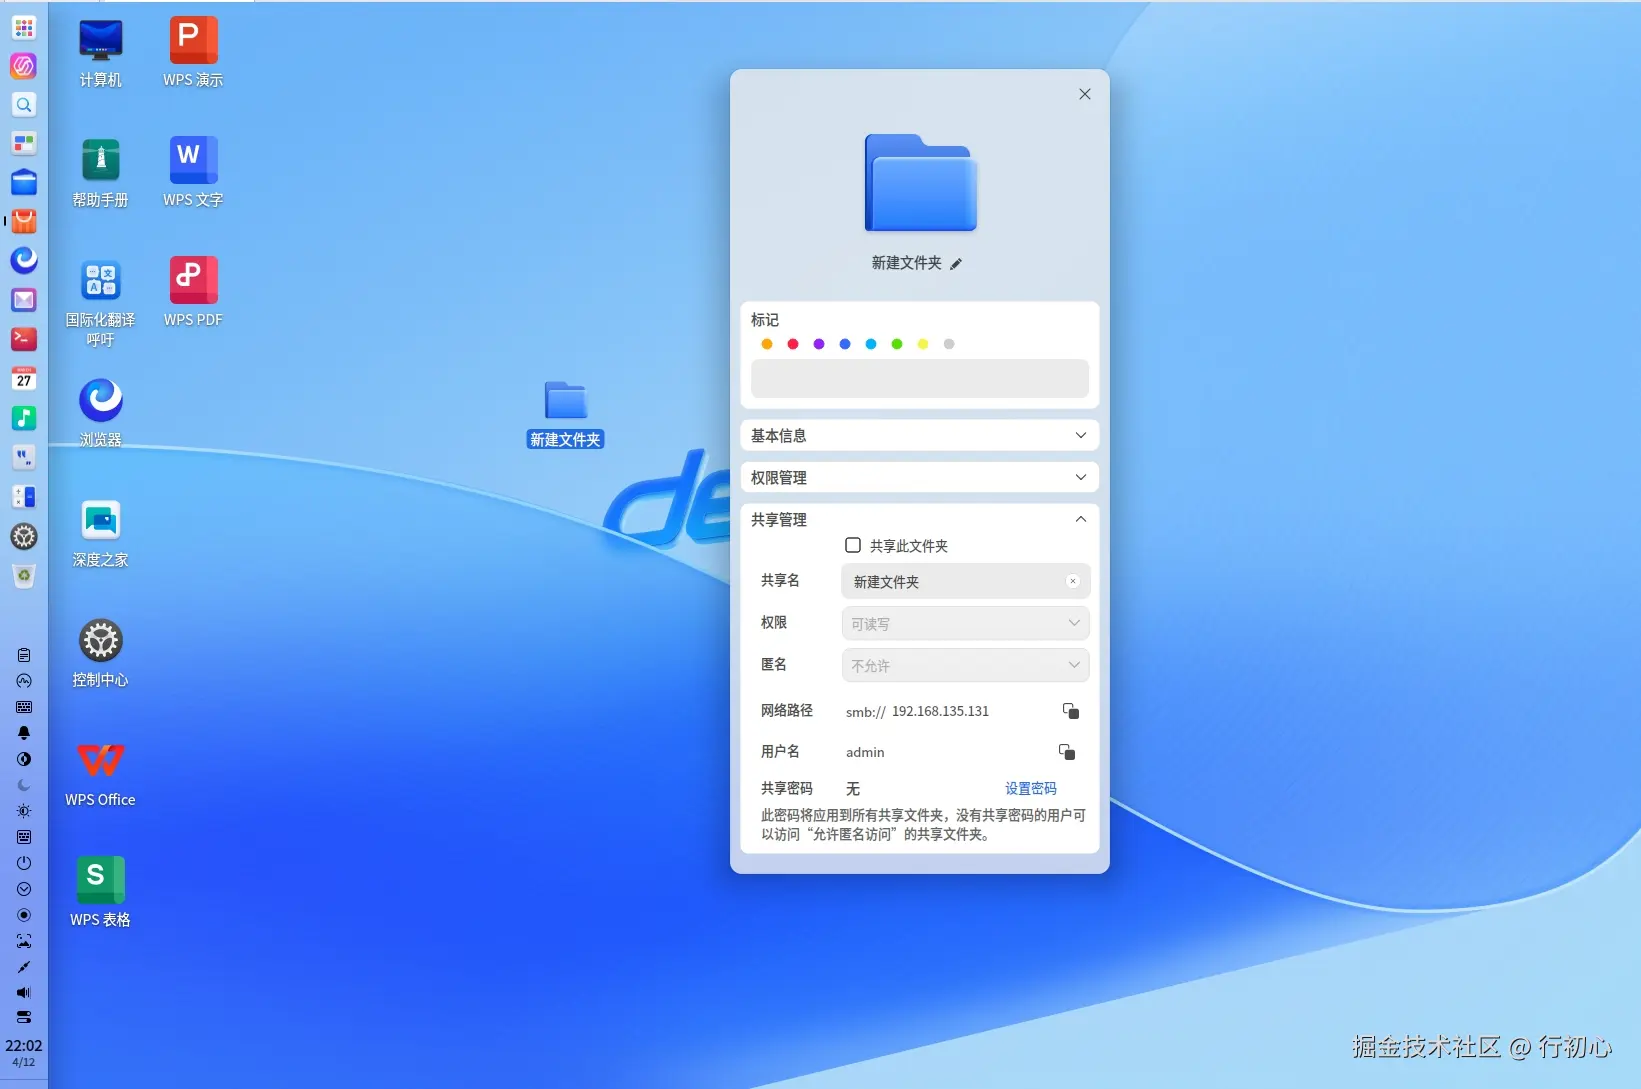This screenshot has width=1641, height=1089.
Task: Pick the purple tag color
Action: [819, 344]
